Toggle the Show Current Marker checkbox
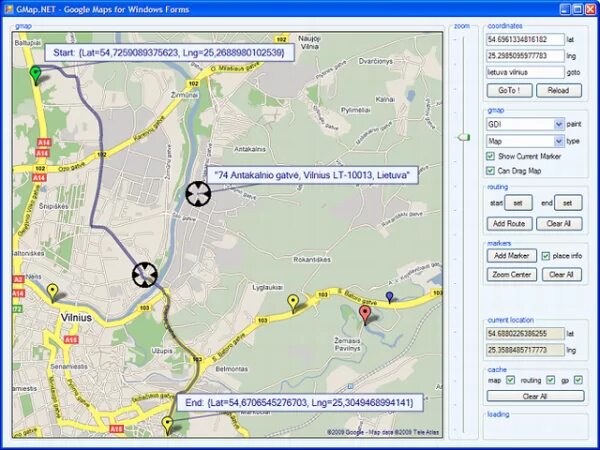This screenshot has width=600, height=450. [x=490, y=156]
